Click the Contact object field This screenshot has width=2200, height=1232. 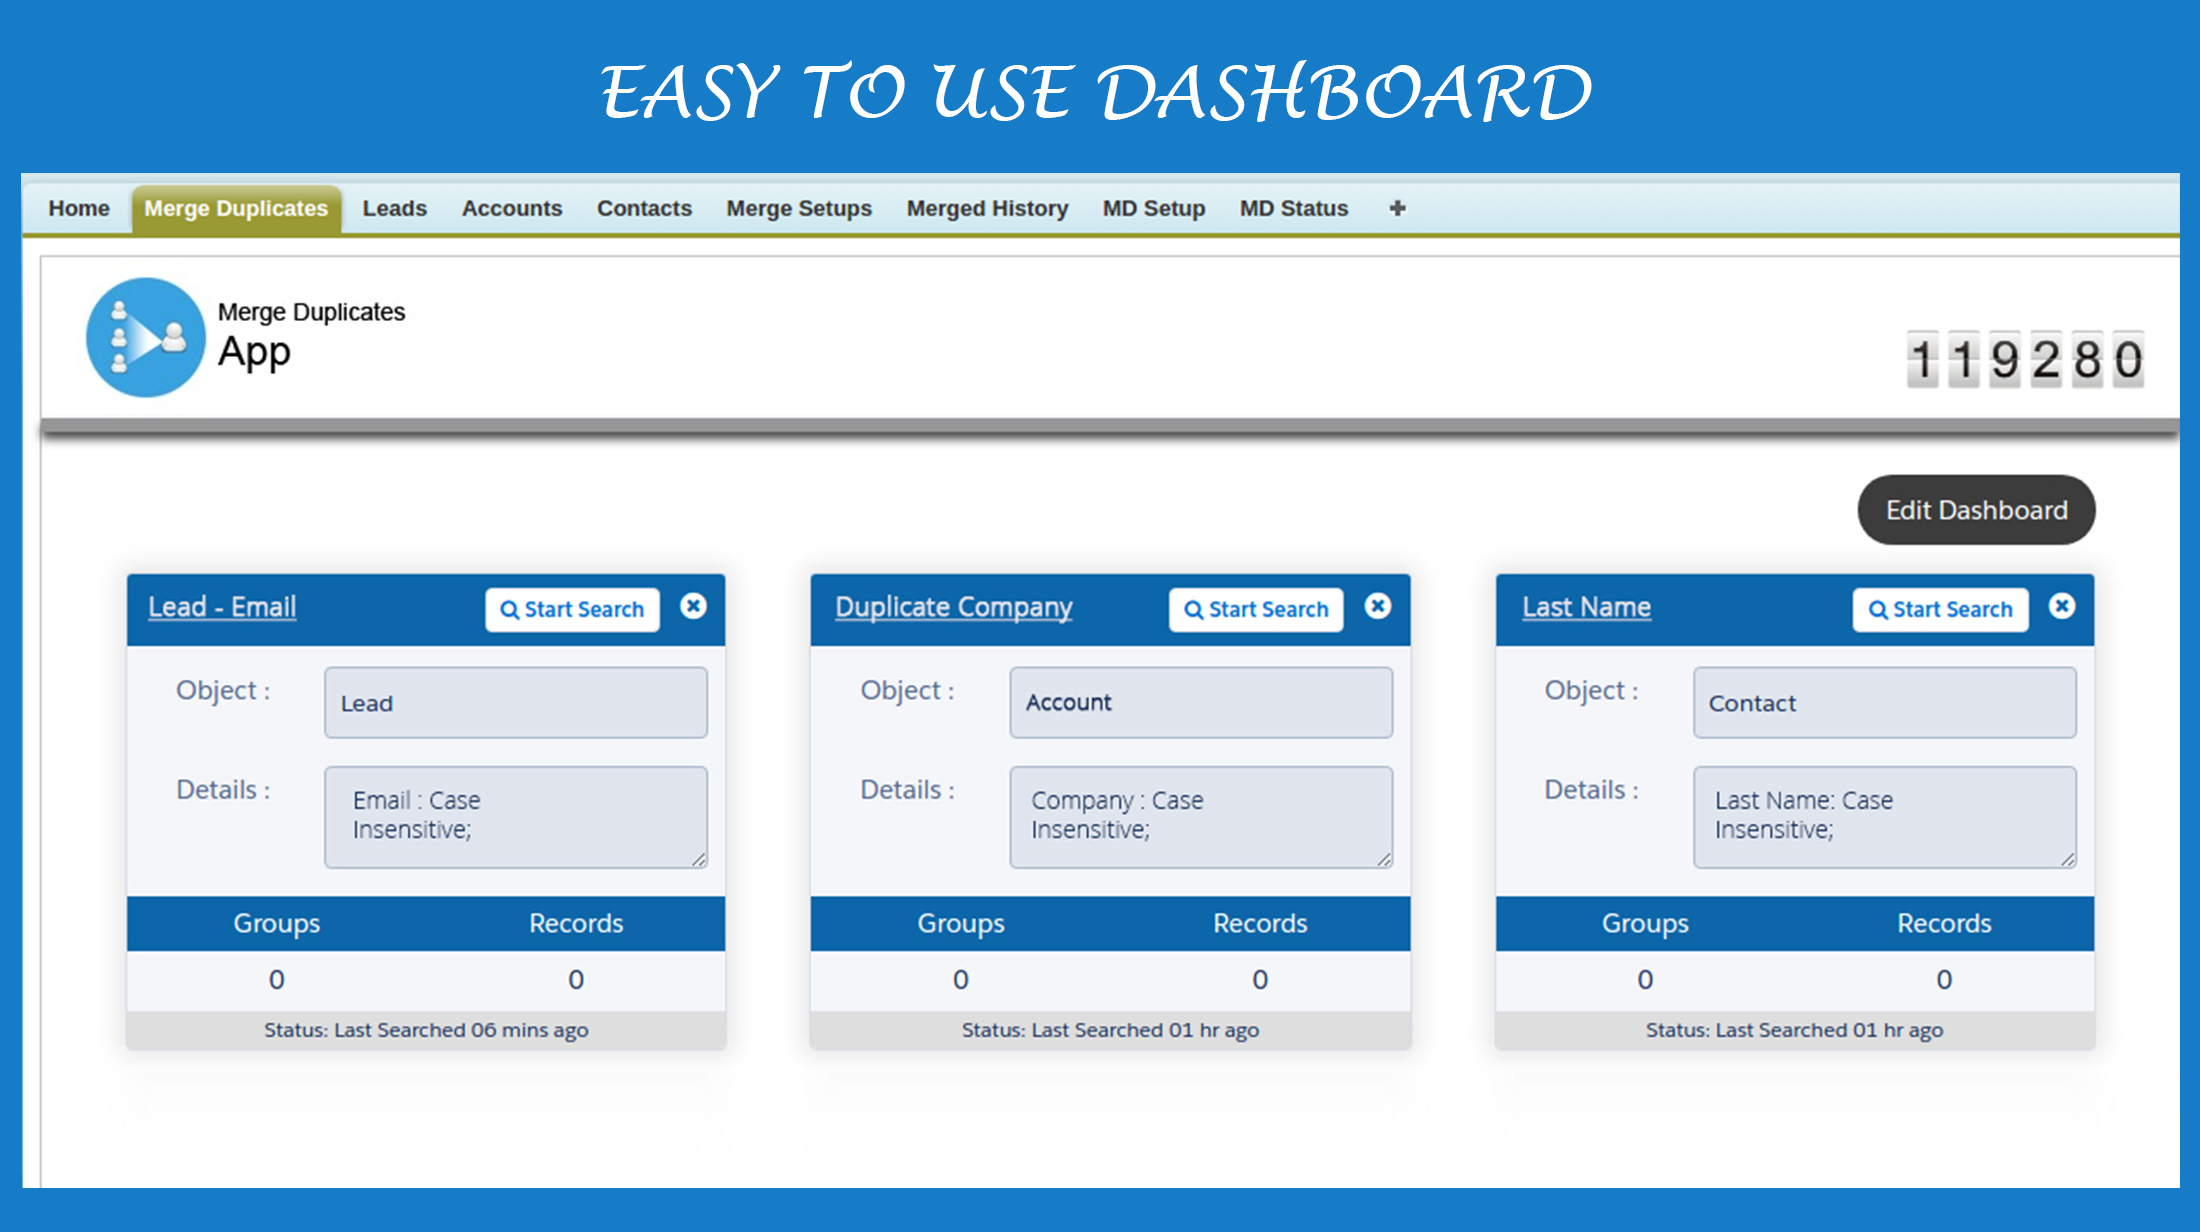click(x=1884, y=703)
